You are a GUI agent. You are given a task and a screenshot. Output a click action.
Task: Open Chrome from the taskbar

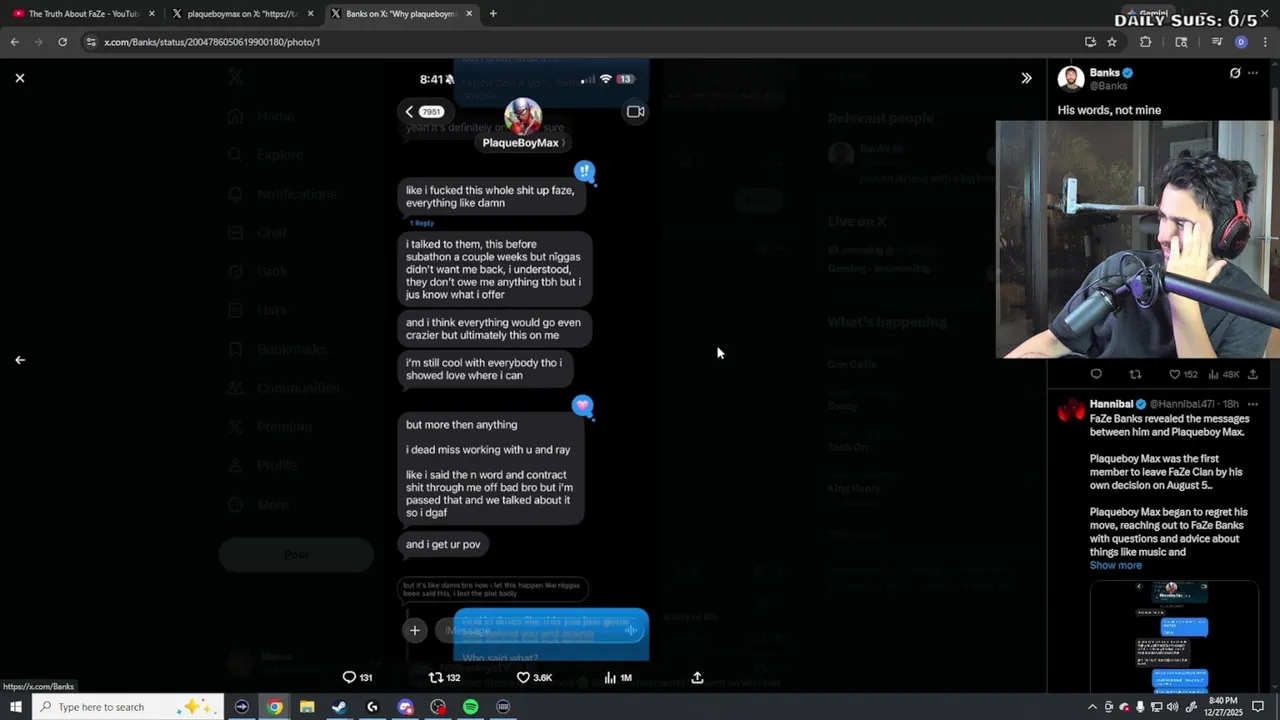coord(274,707)
